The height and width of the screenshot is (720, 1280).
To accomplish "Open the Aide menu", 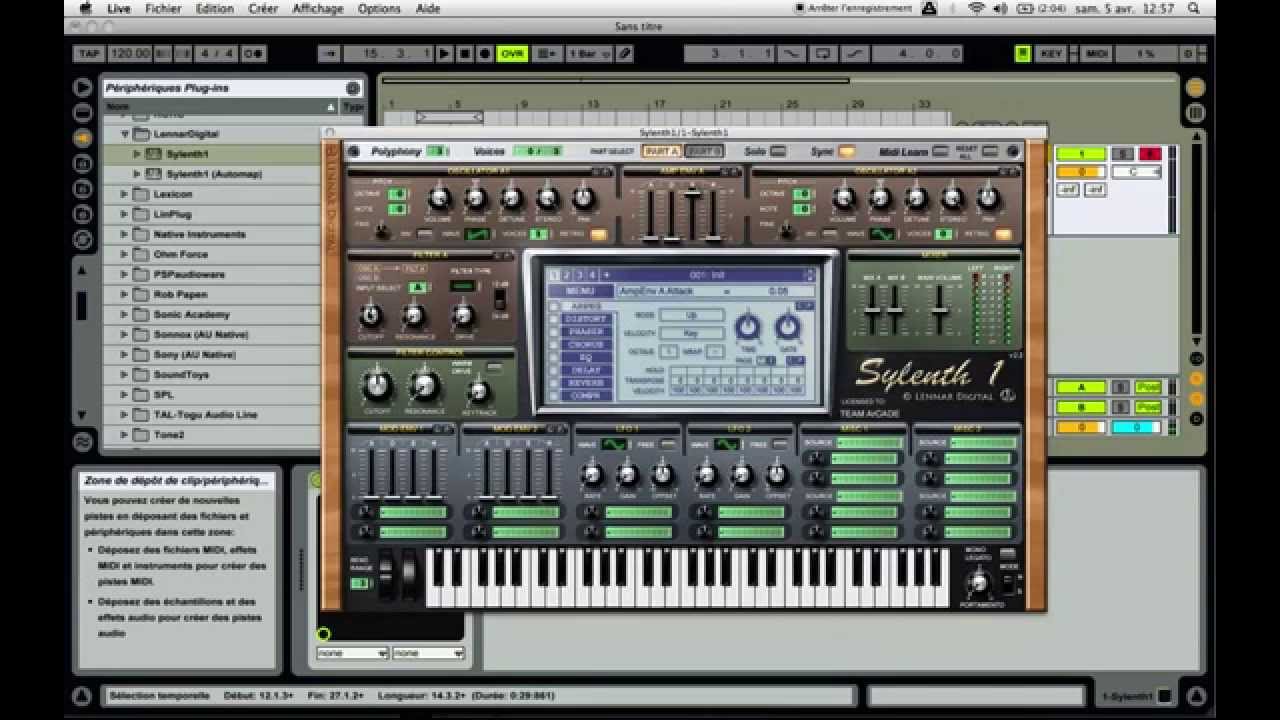I will click(427, 8).
